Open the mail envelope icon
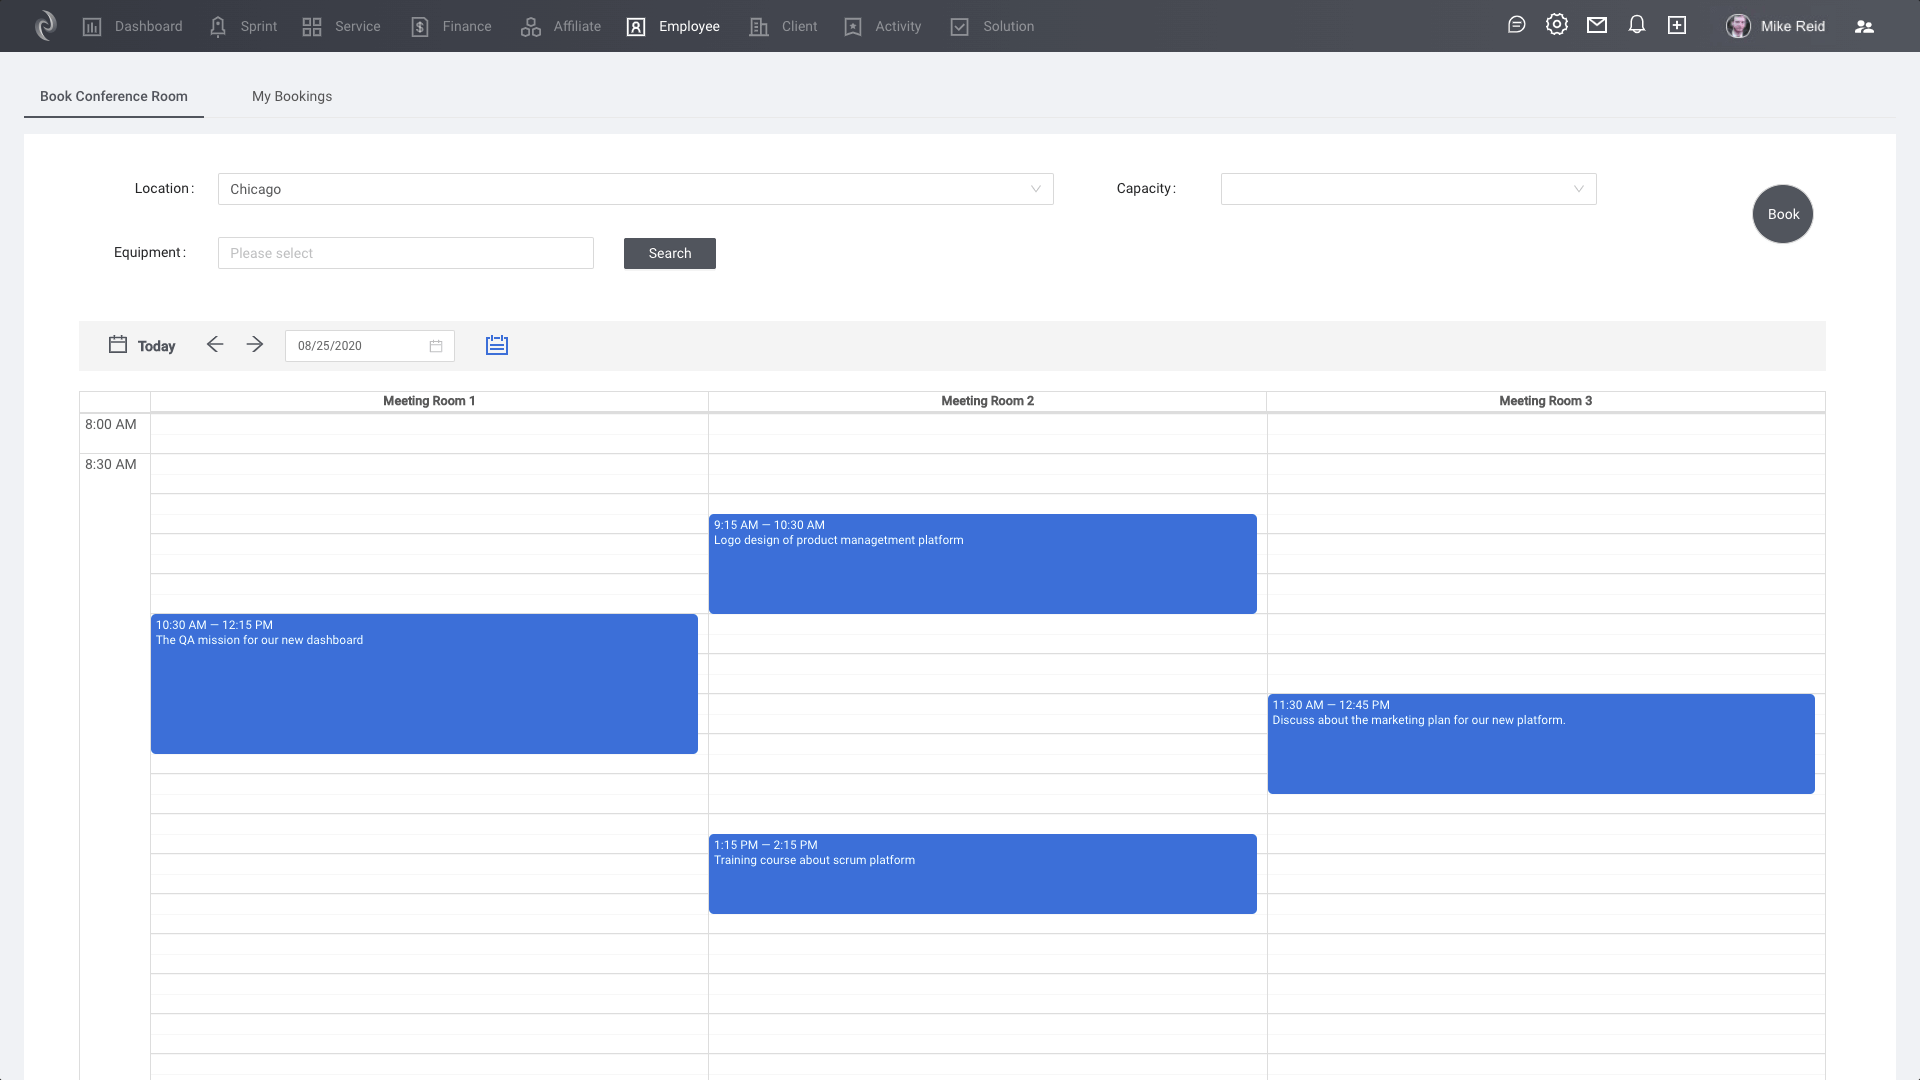The height and width of the screenshot is (1080, 1920). [1597, 25]
